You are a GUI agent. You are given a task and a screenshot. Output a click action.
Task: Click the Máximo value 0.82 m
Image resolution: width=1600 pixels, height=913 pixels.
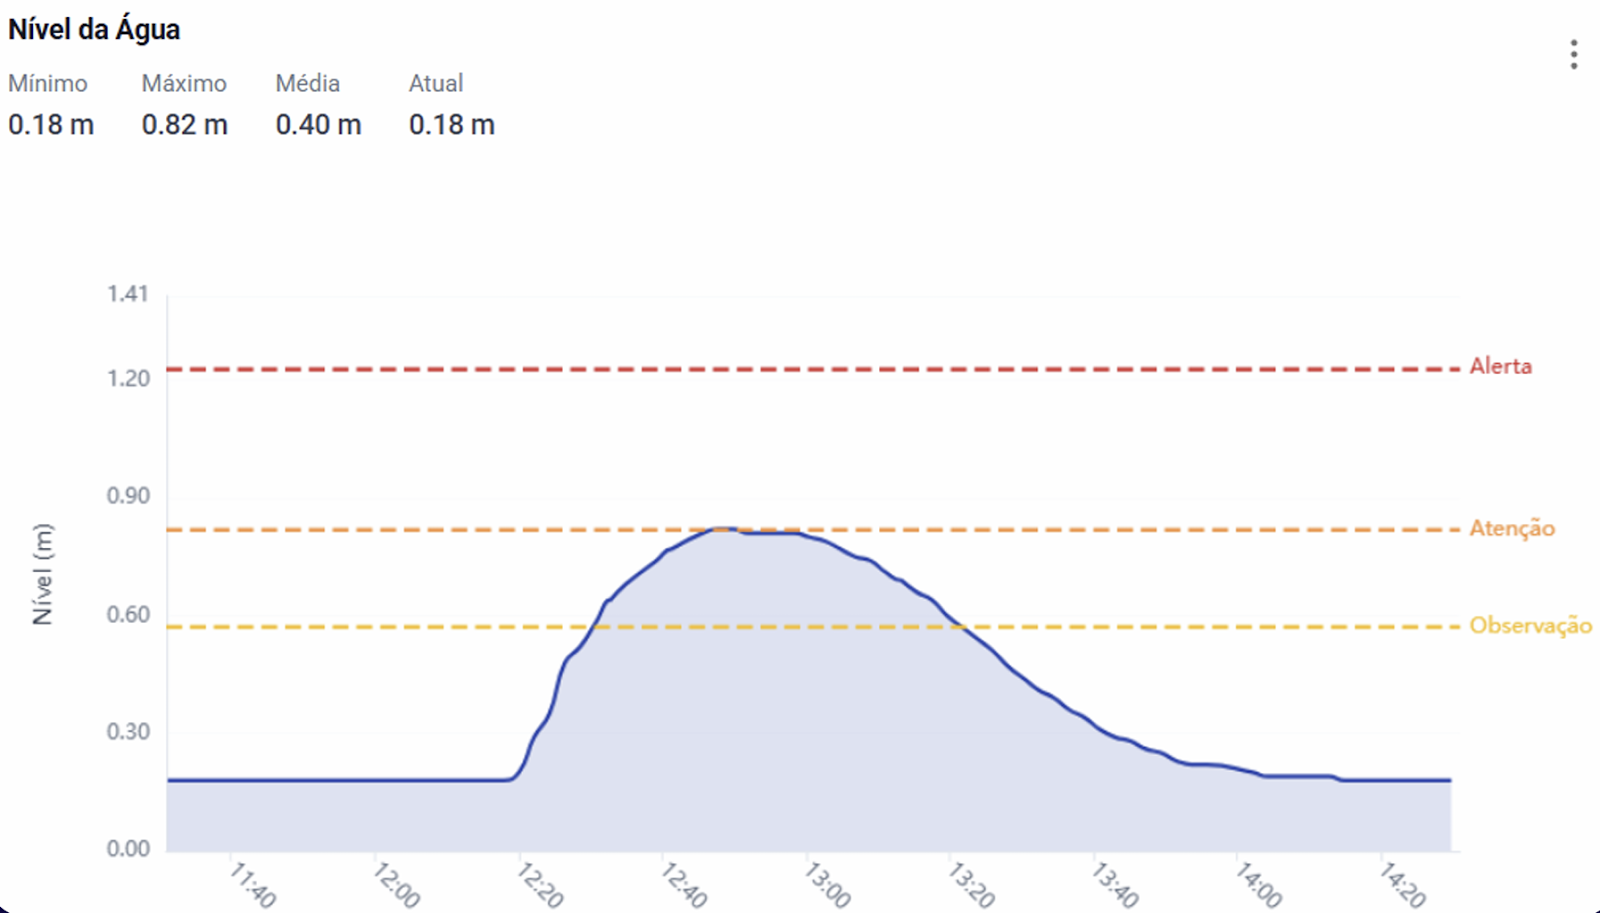coord(185,125)
